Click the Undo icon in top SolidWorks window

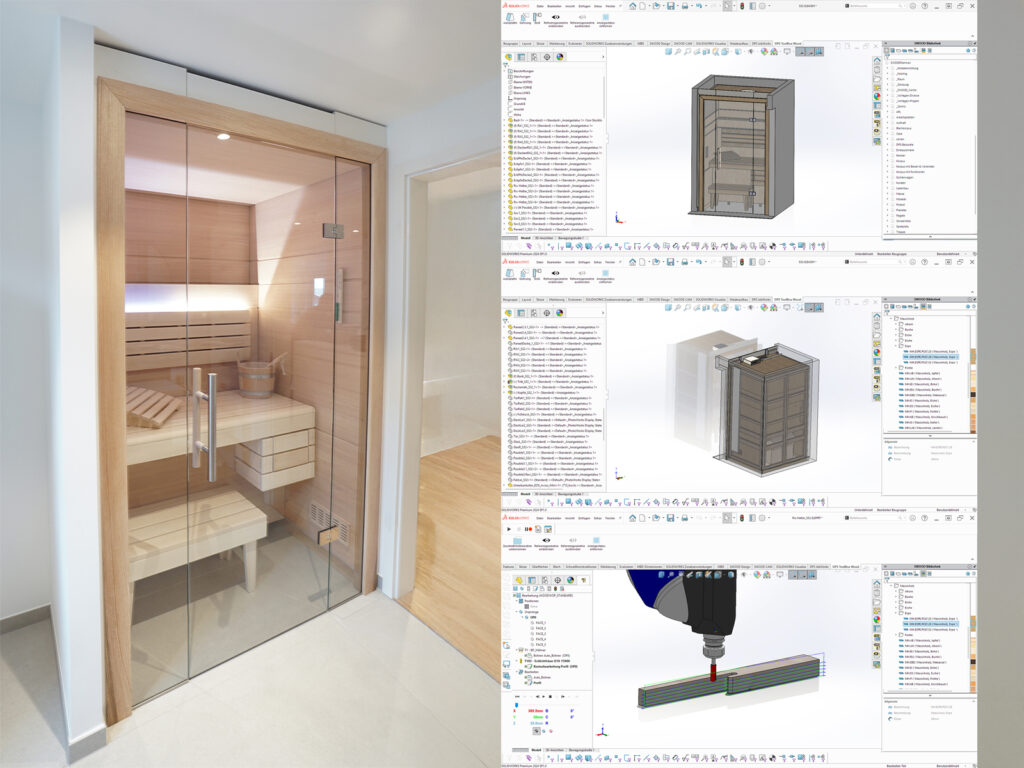[x=699, y=6]
